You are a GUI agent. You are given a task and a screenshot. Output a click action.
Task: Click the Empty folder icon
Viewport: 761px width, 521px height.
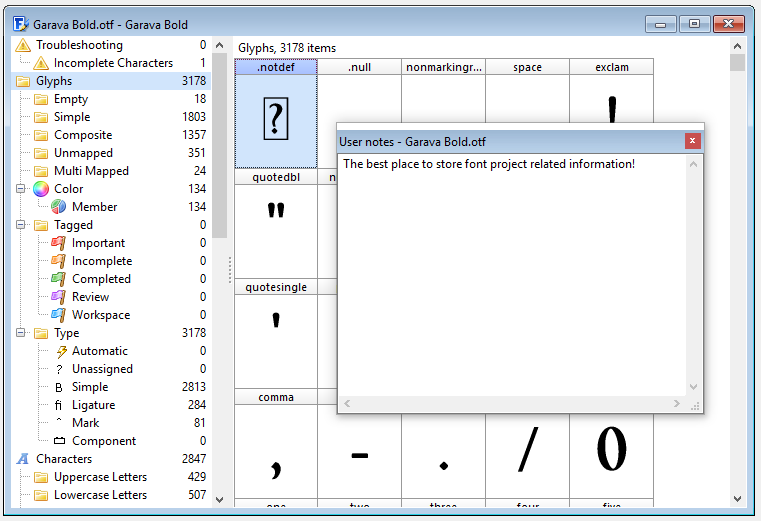(x=41, y=99)
